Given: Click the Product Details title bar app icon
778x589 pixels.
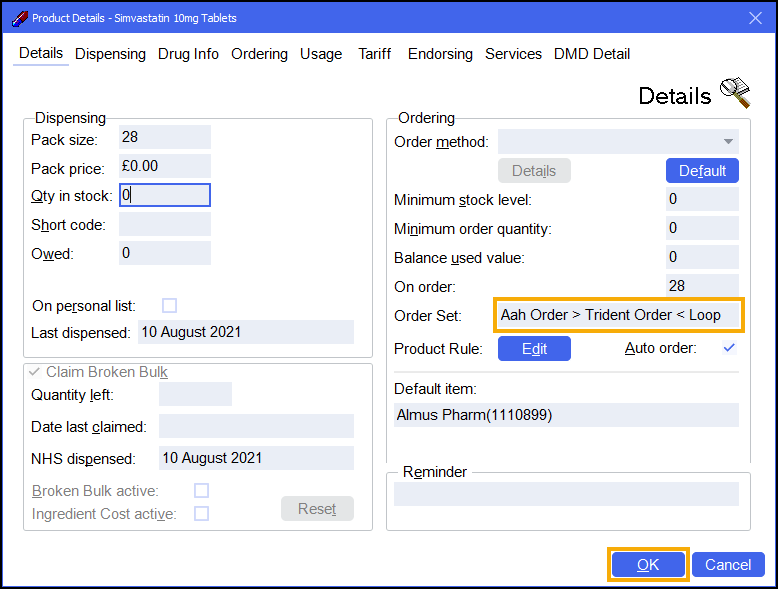Looking at the screenshot, I should pos(18,18).
